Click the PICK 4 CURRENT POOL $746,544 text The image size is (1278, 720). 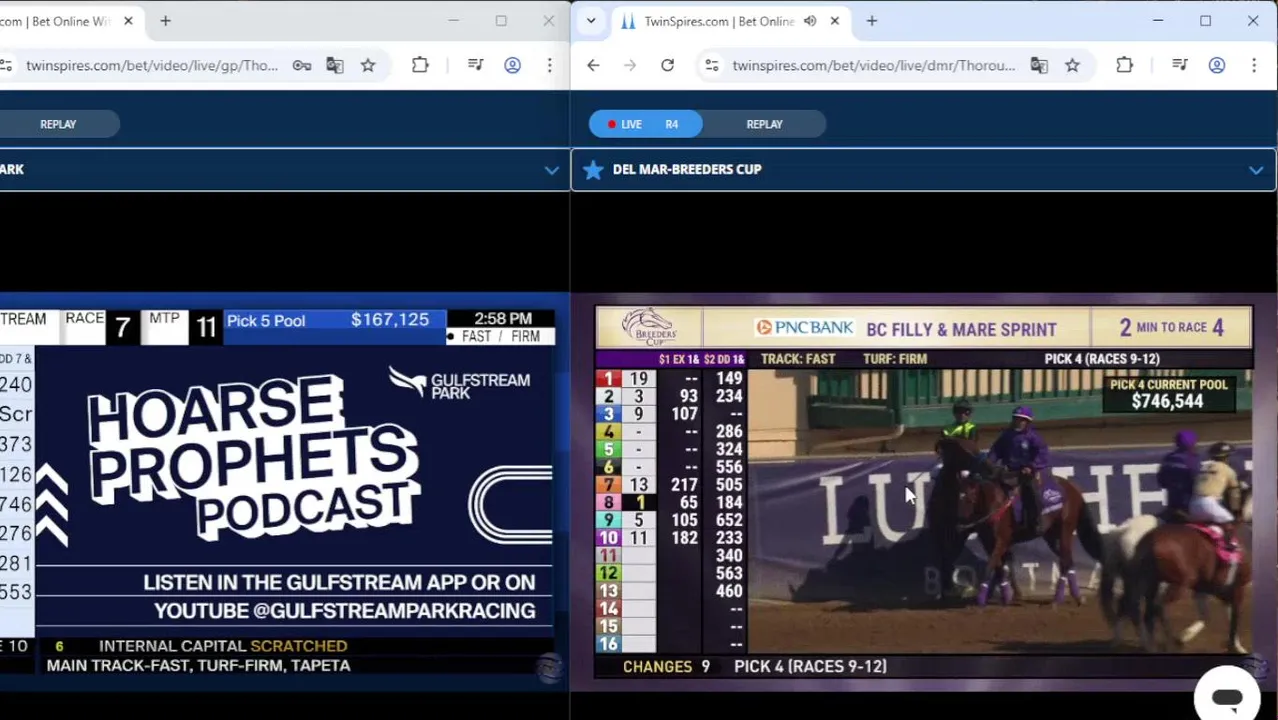[x=1168, y=394]
